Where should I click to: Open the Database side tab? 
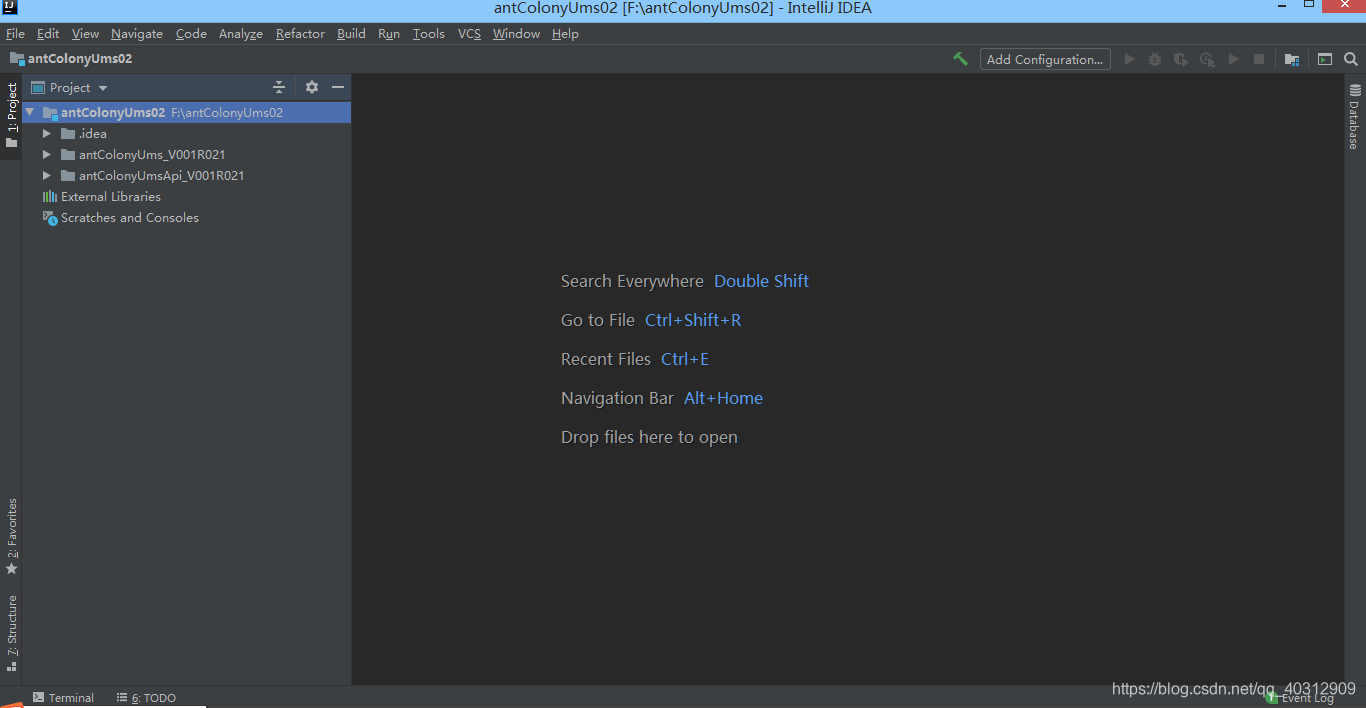(1355, 117)
